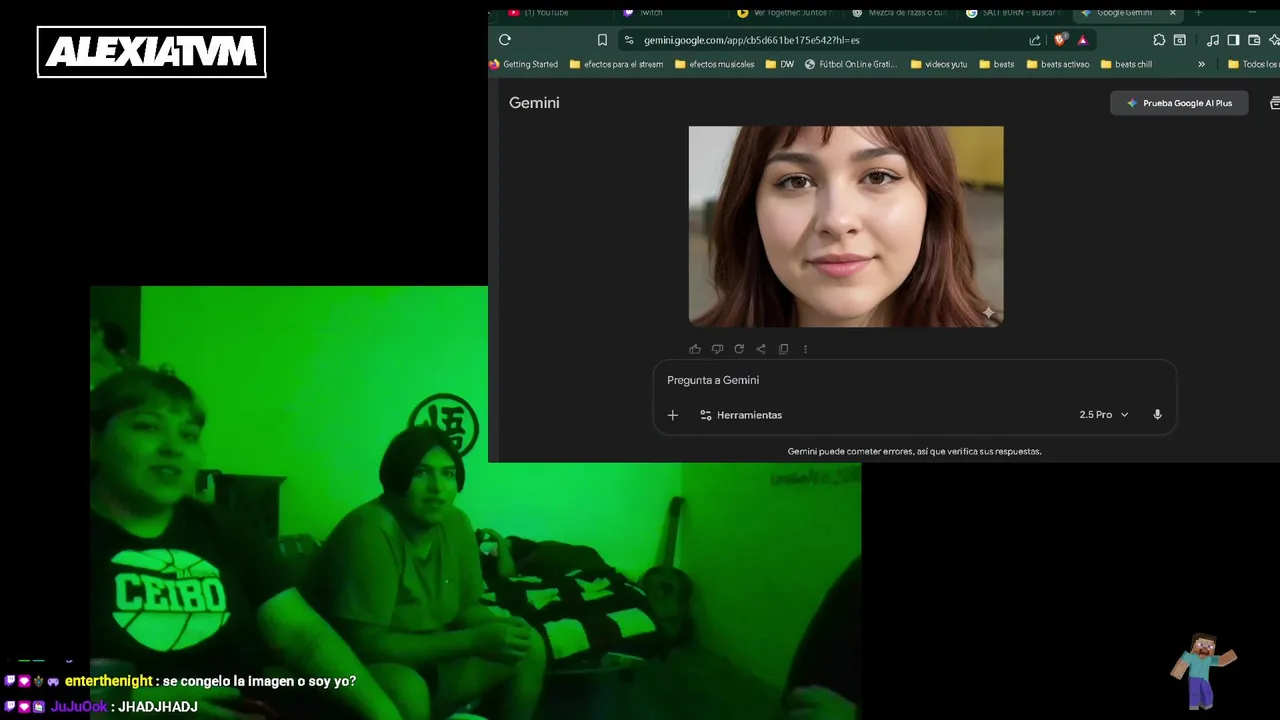
Task: Open the Brave Shields lion icon
Action: pyautogui.click(x=1060, y=40)
